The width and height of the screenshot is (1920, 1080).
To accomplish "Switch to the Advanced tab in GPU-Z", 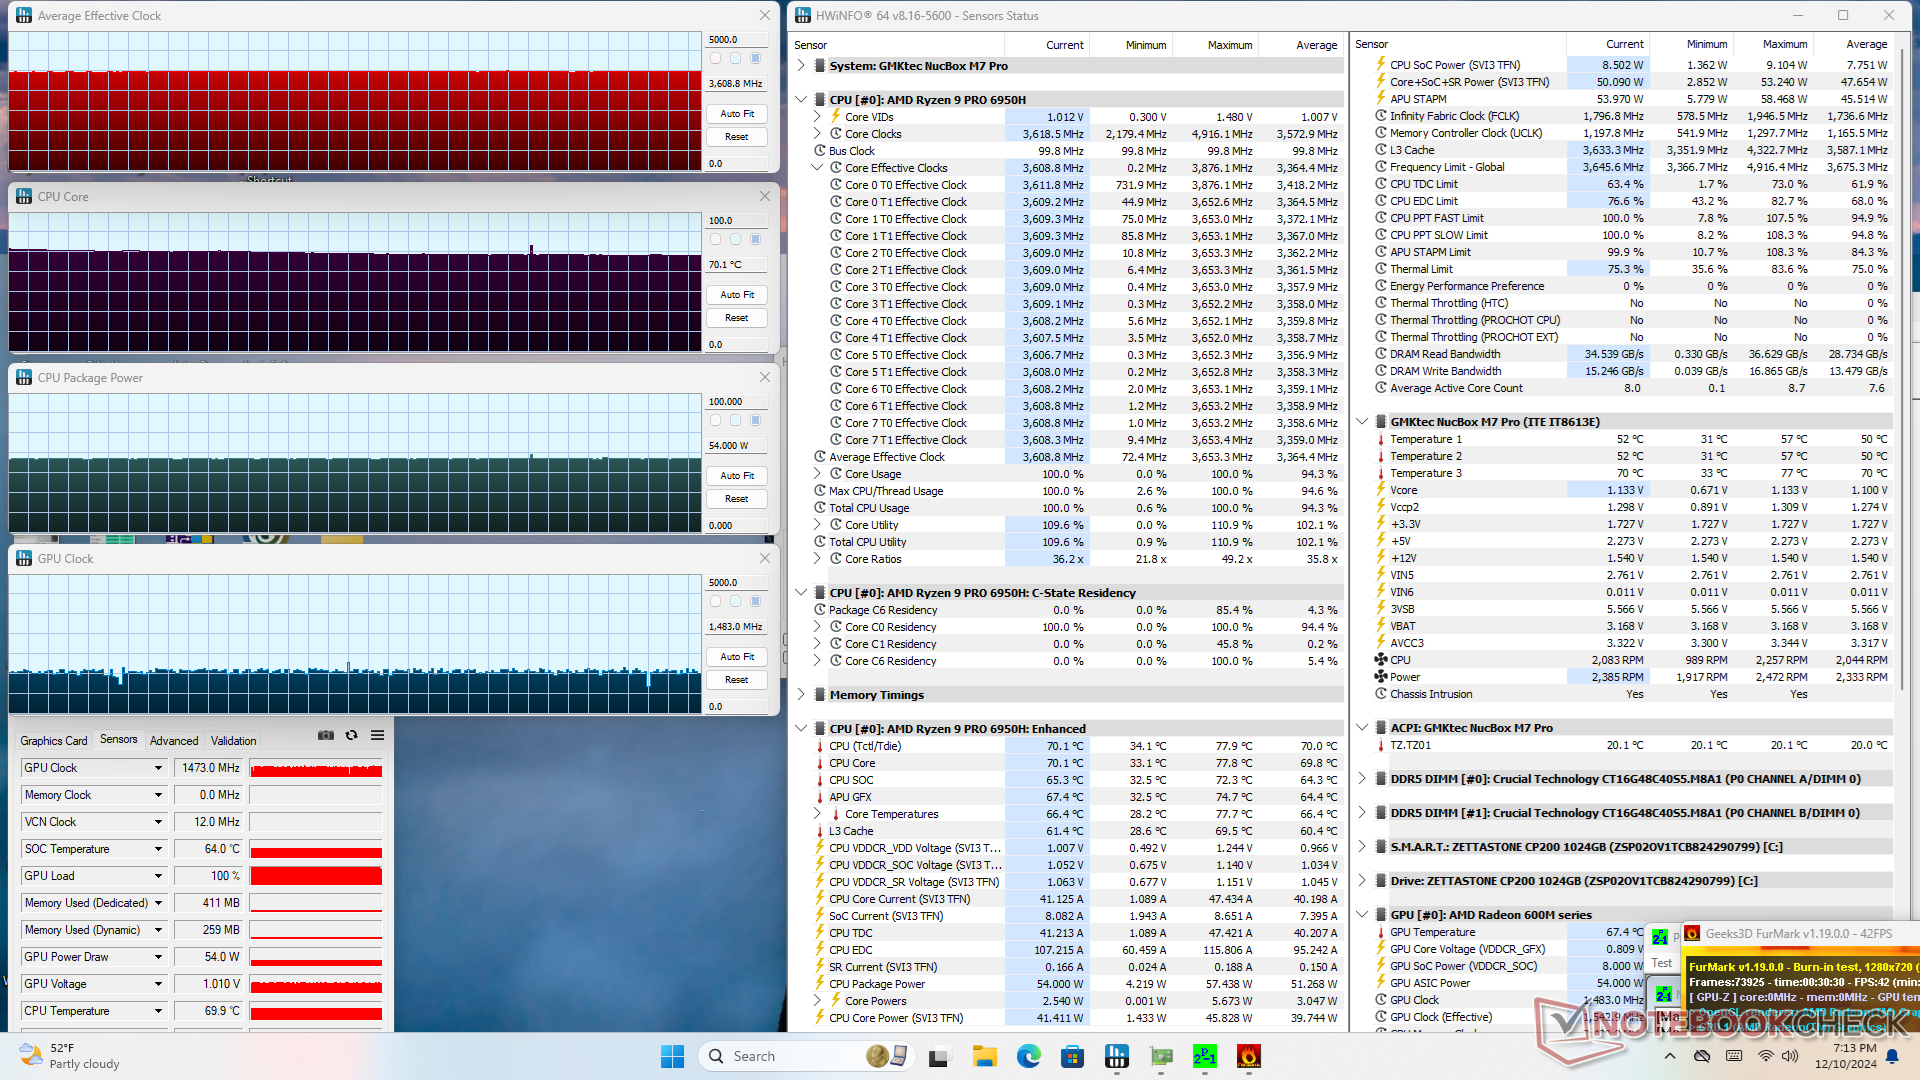I will click(x=174, y=741).
